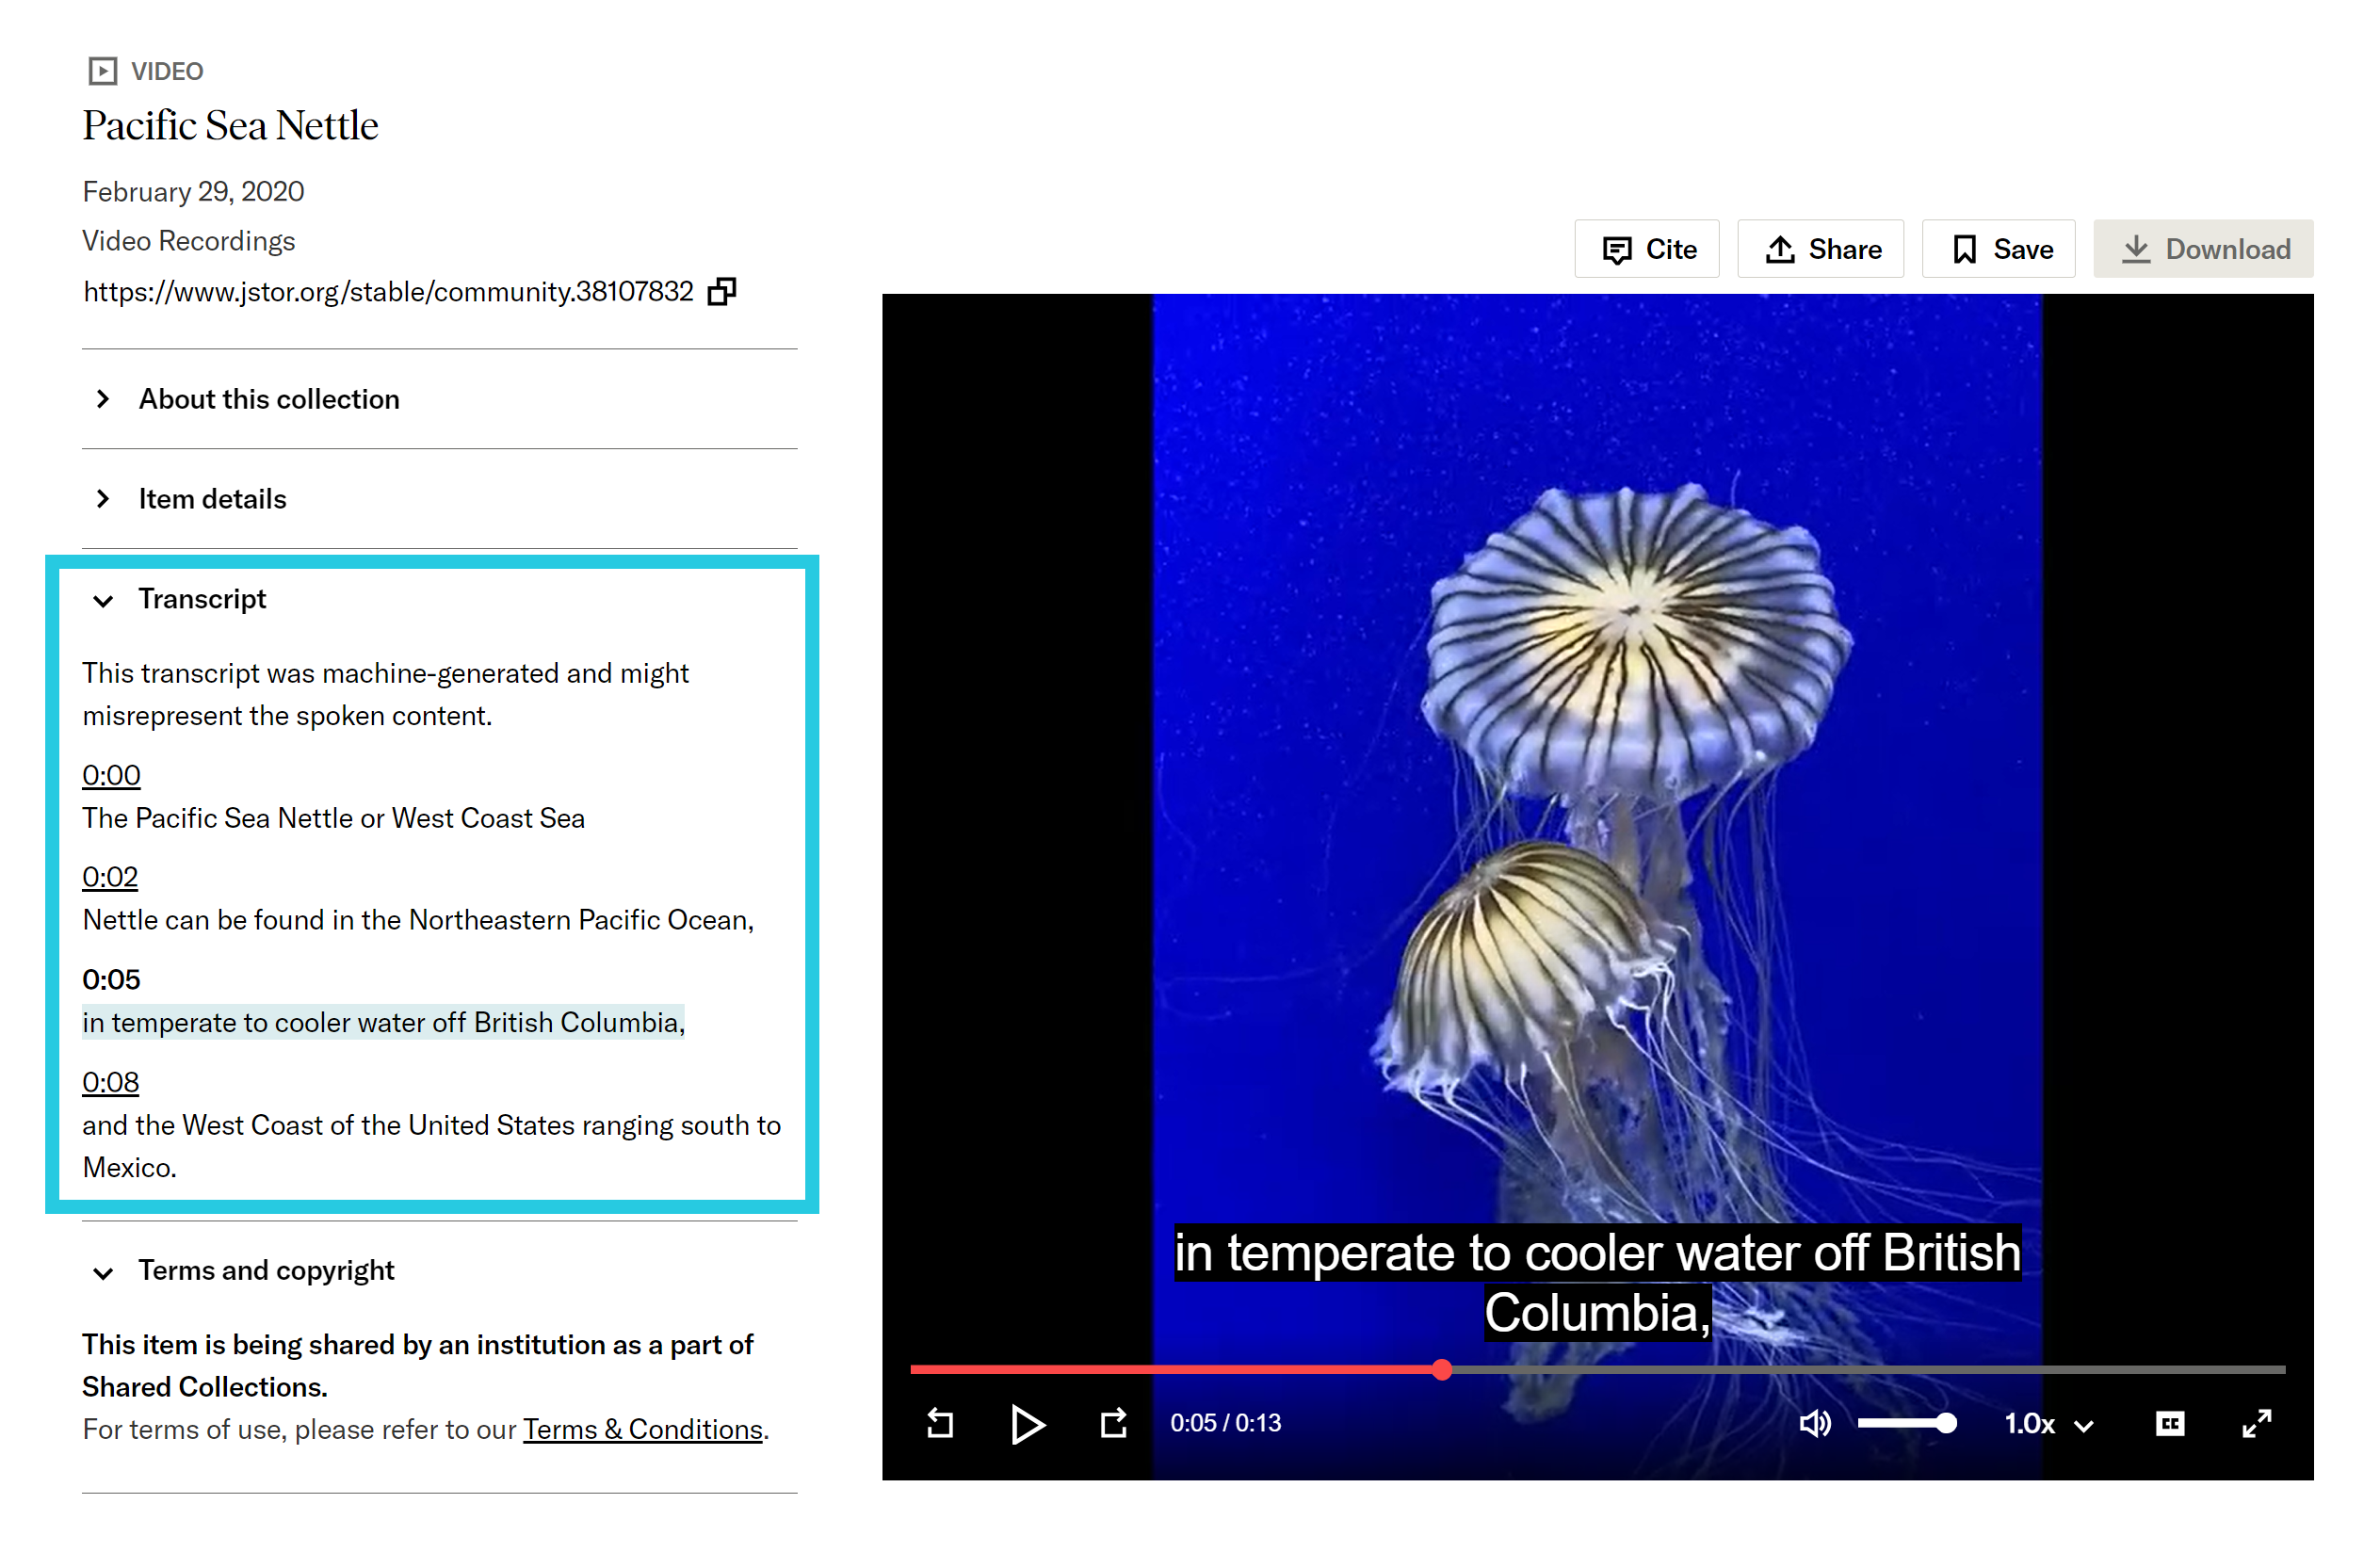Screen dimensions: 2380x1568
Task: Jump to transcript timestamp 0:00
Action: [x=111, y=775]
